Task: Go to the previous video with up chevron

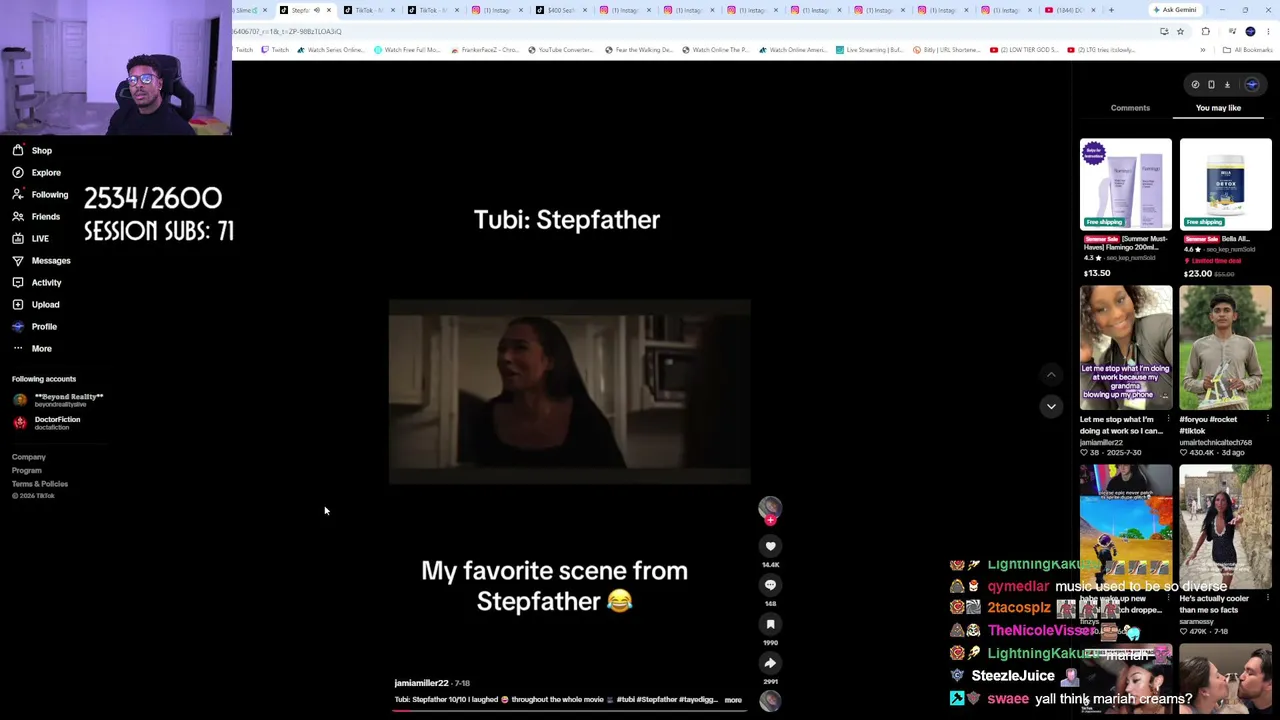Action: pos(1051,375)
